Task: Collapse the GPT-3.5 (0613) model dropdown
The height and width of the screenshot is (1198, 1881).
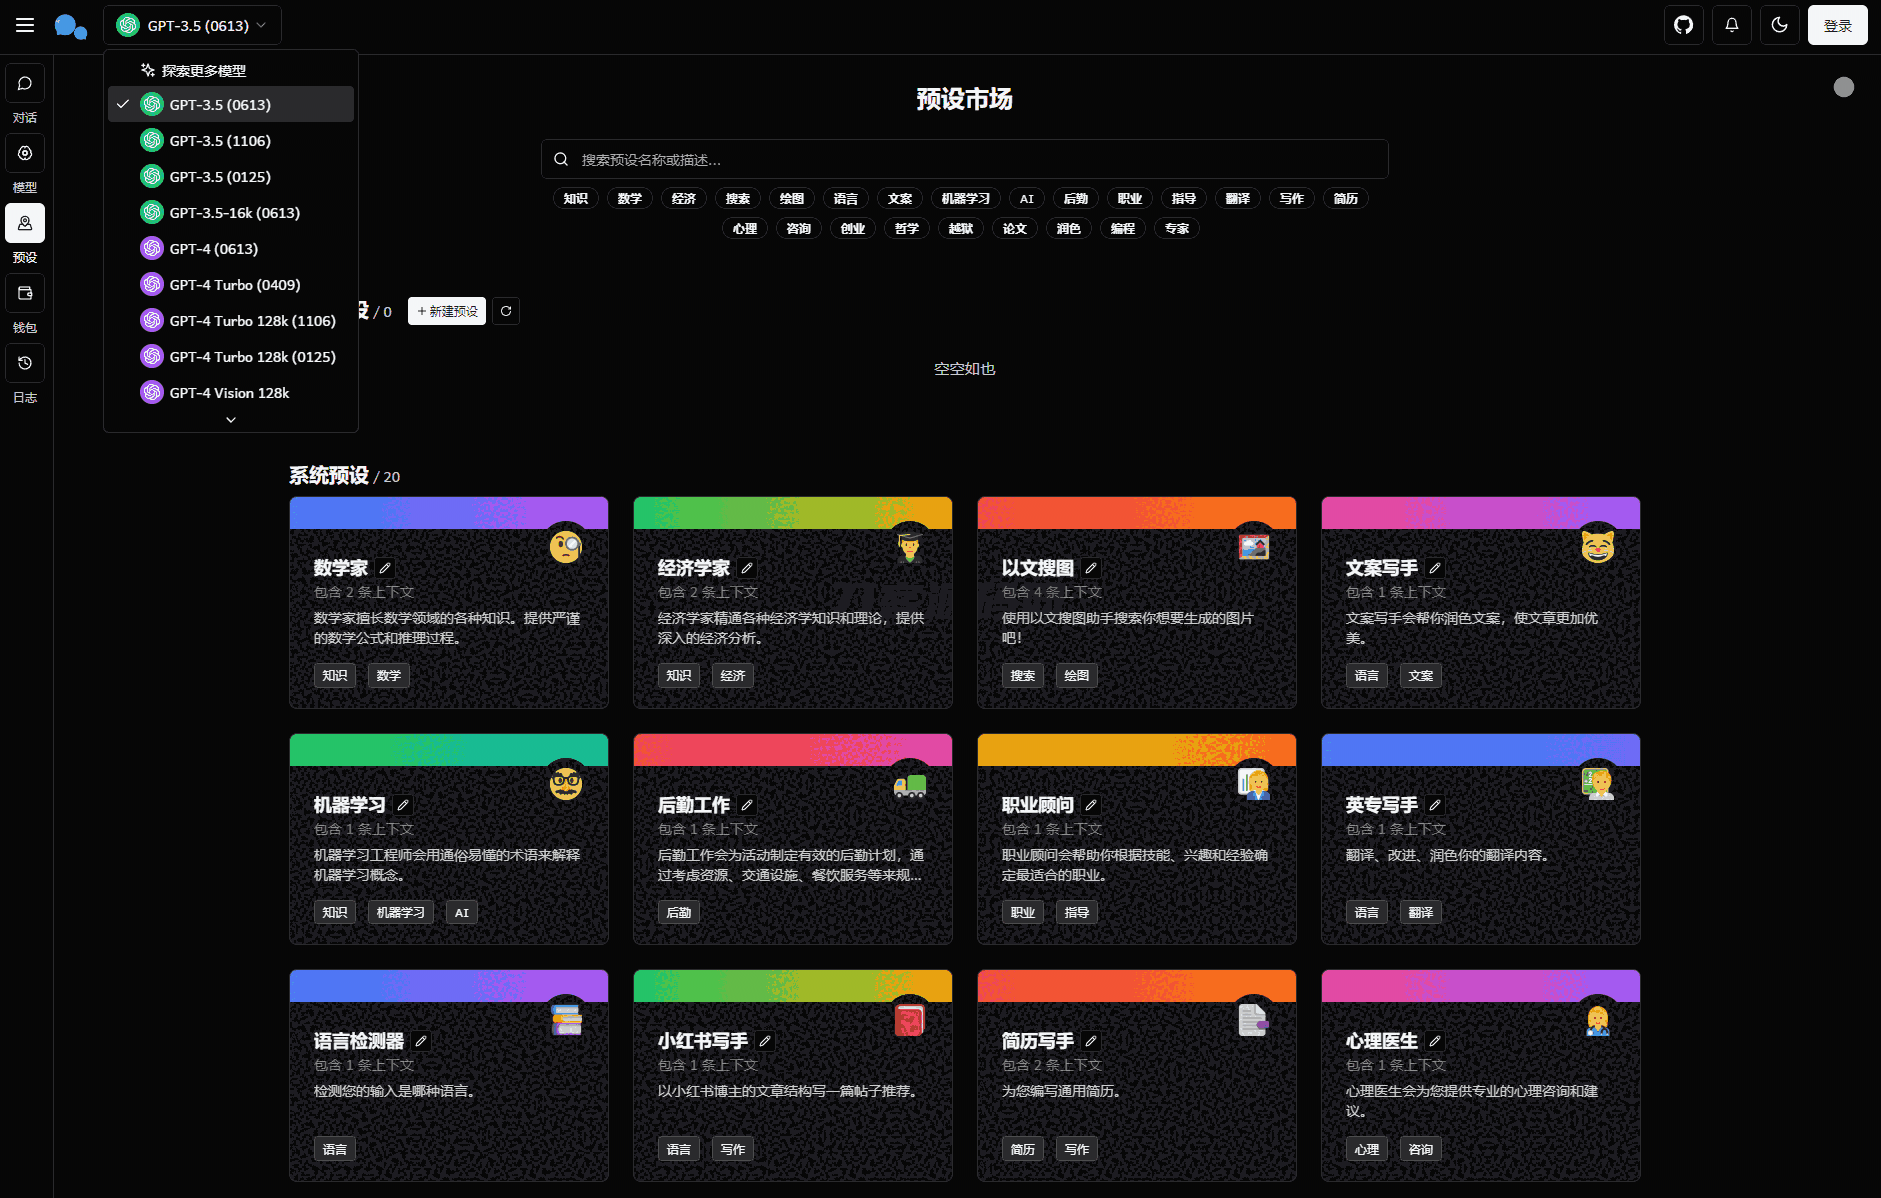Action: tap(192, 25)
